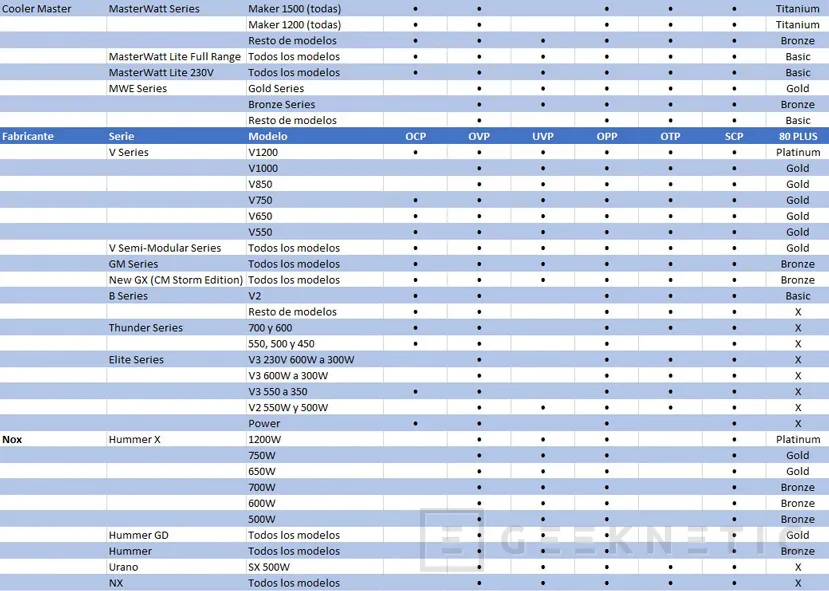Viewport: 829px width, 591px height.
Task: Click the "Urano" series cell
Action: 123,567
